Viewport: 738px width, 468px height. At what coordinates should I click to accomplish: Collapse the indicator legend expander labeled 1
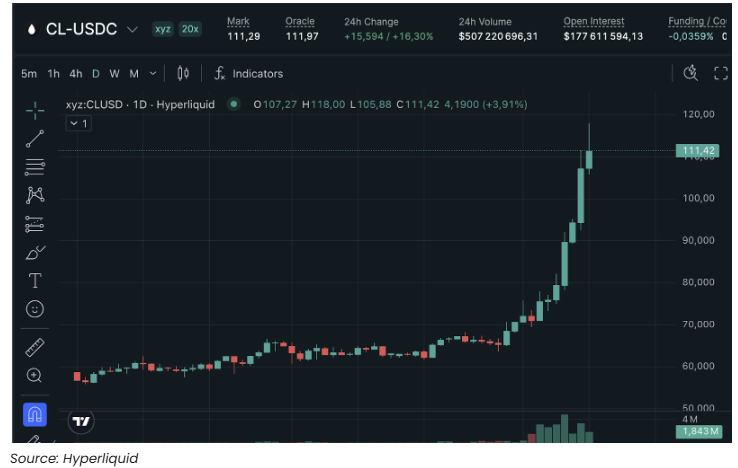pos(78,123)
